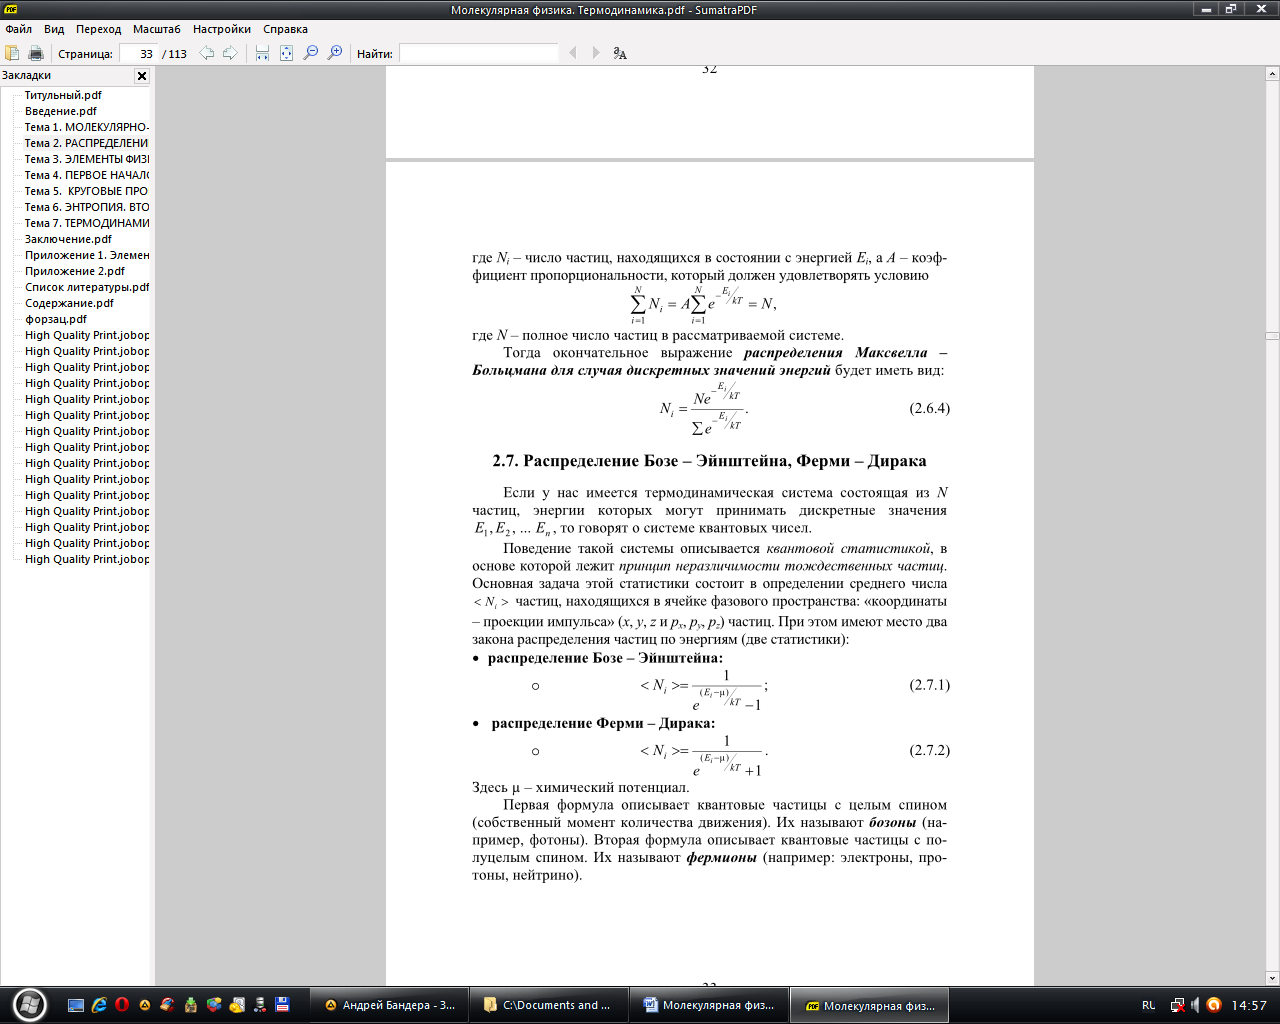This screenshot has height=1024, width=1280.
Task: Select the Fit Page icon
Action: 286,53
